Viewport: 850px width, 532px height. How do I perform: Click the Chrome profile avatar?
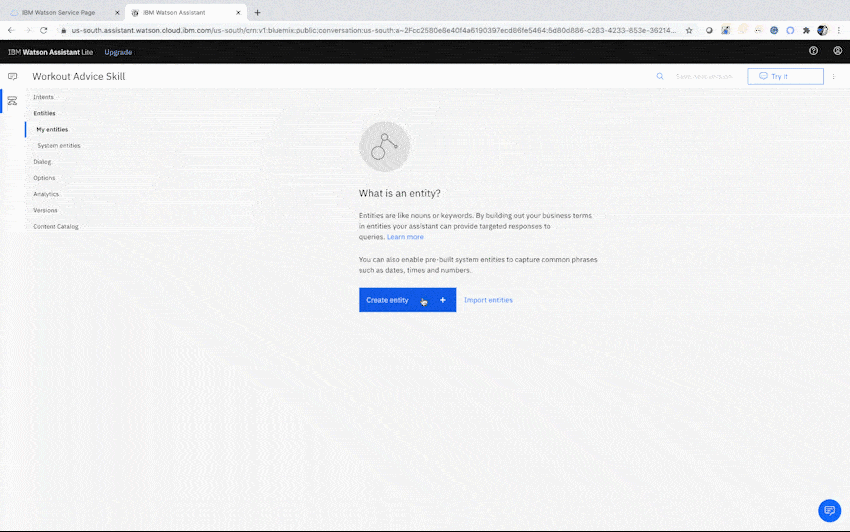coord(822,30)
